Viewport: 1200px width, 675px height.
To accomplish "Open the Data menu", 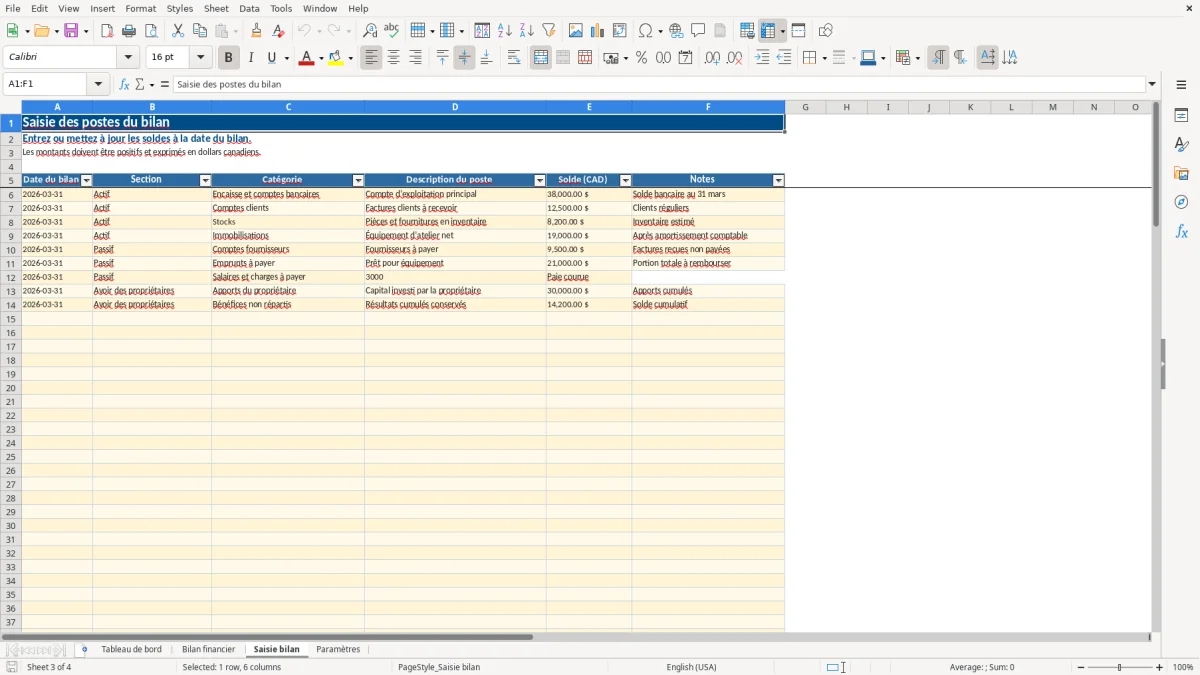I will tap(249, 8).
